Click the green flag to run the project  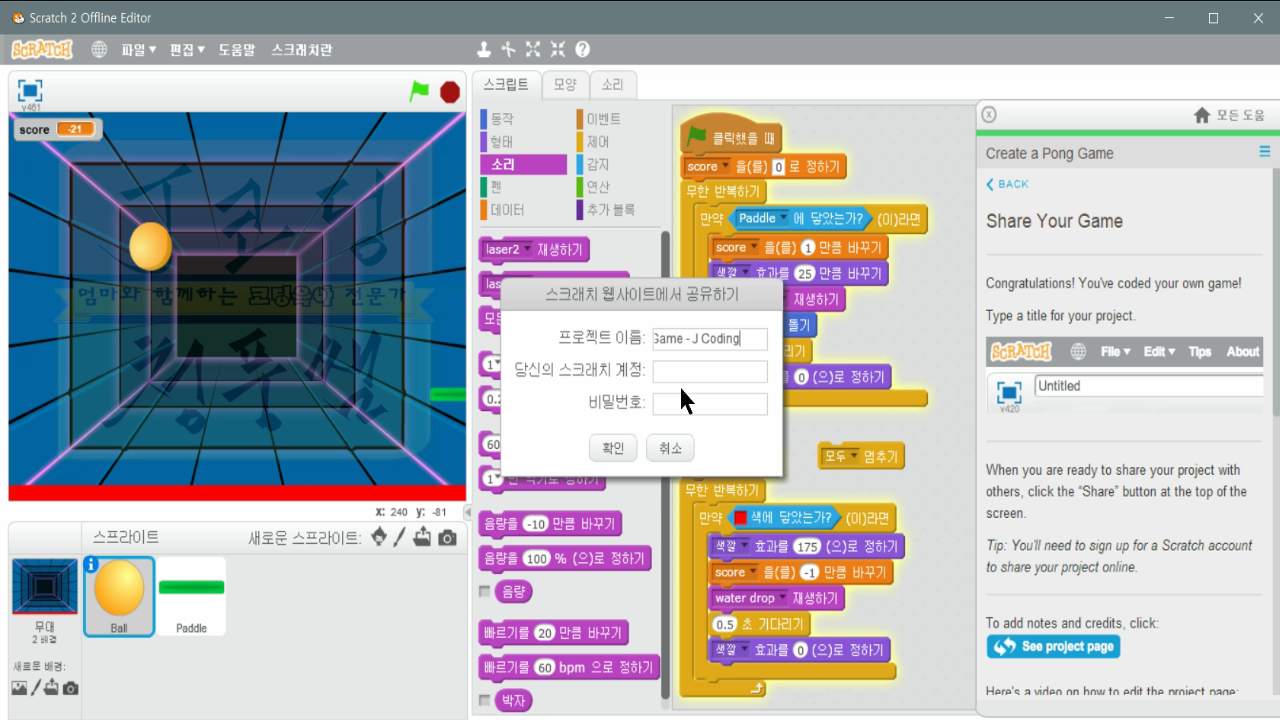click(420, 91)
